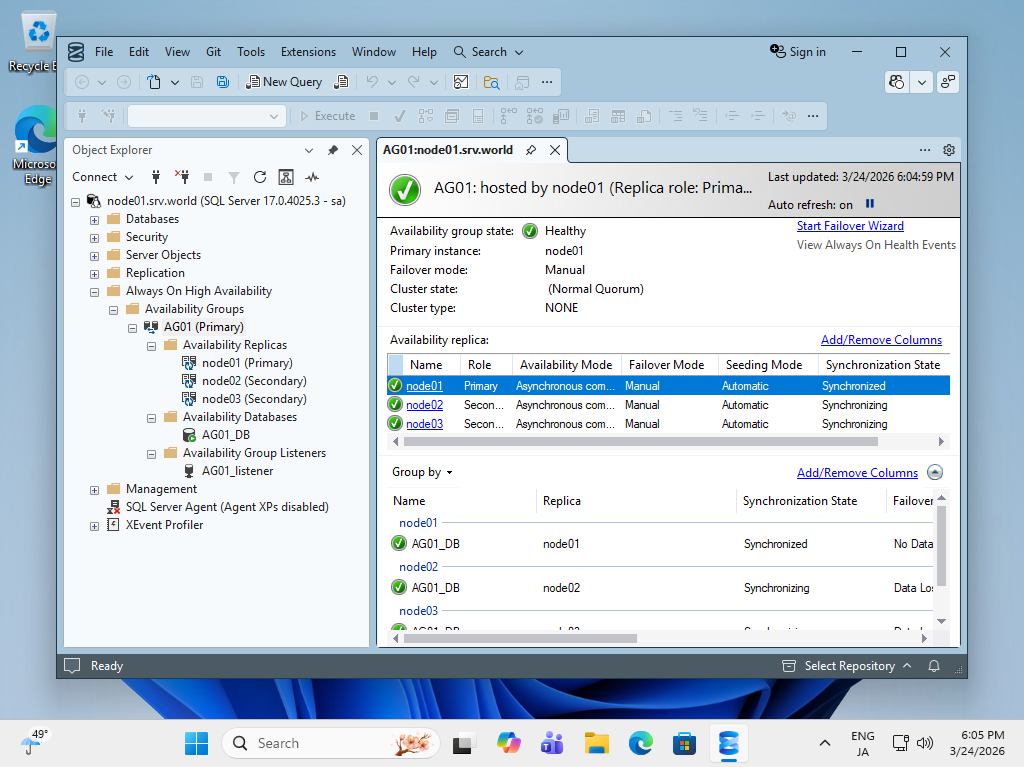
Task: Expand the Databases folder
Action: [x=95, y=220]
